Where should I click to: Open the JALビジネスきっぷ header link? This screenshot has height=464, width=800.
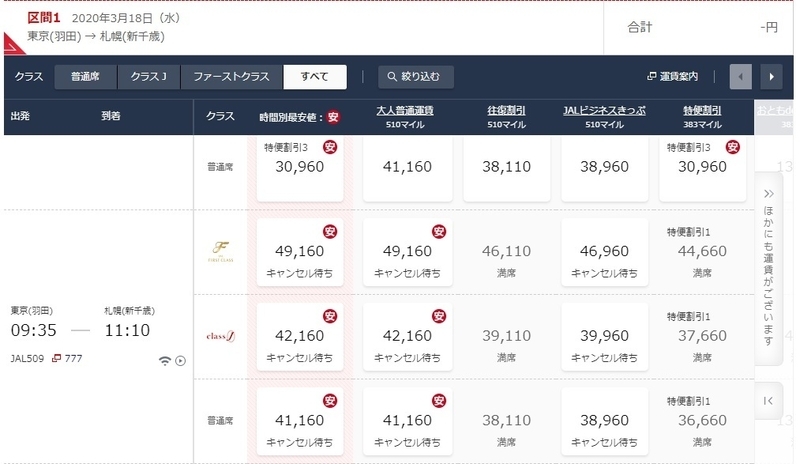pyautogui.click(x=604, y=111)
